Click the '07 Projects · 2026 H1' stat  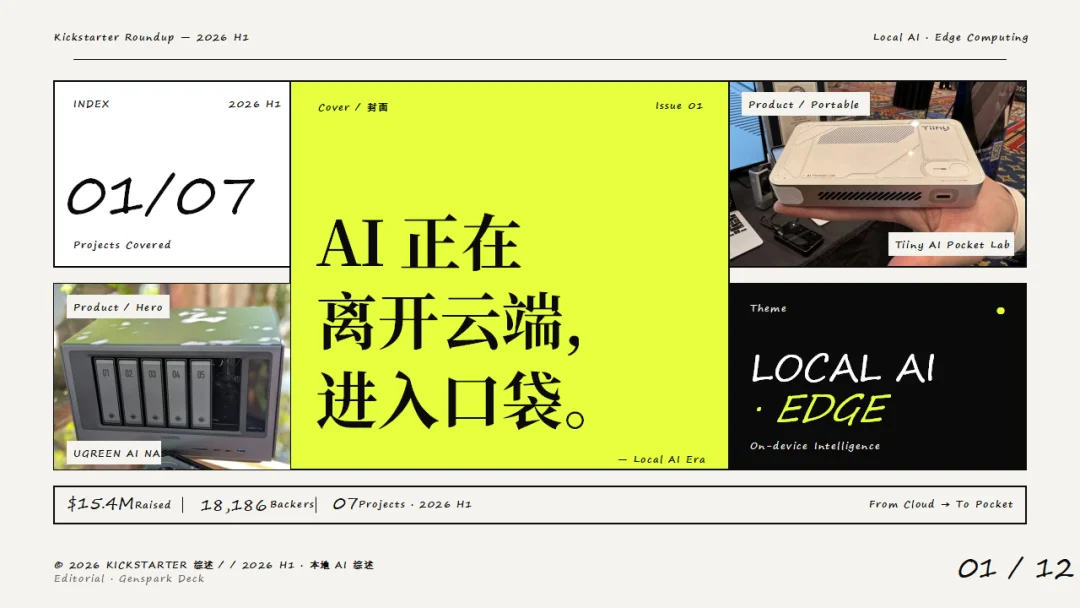(402, 504)
